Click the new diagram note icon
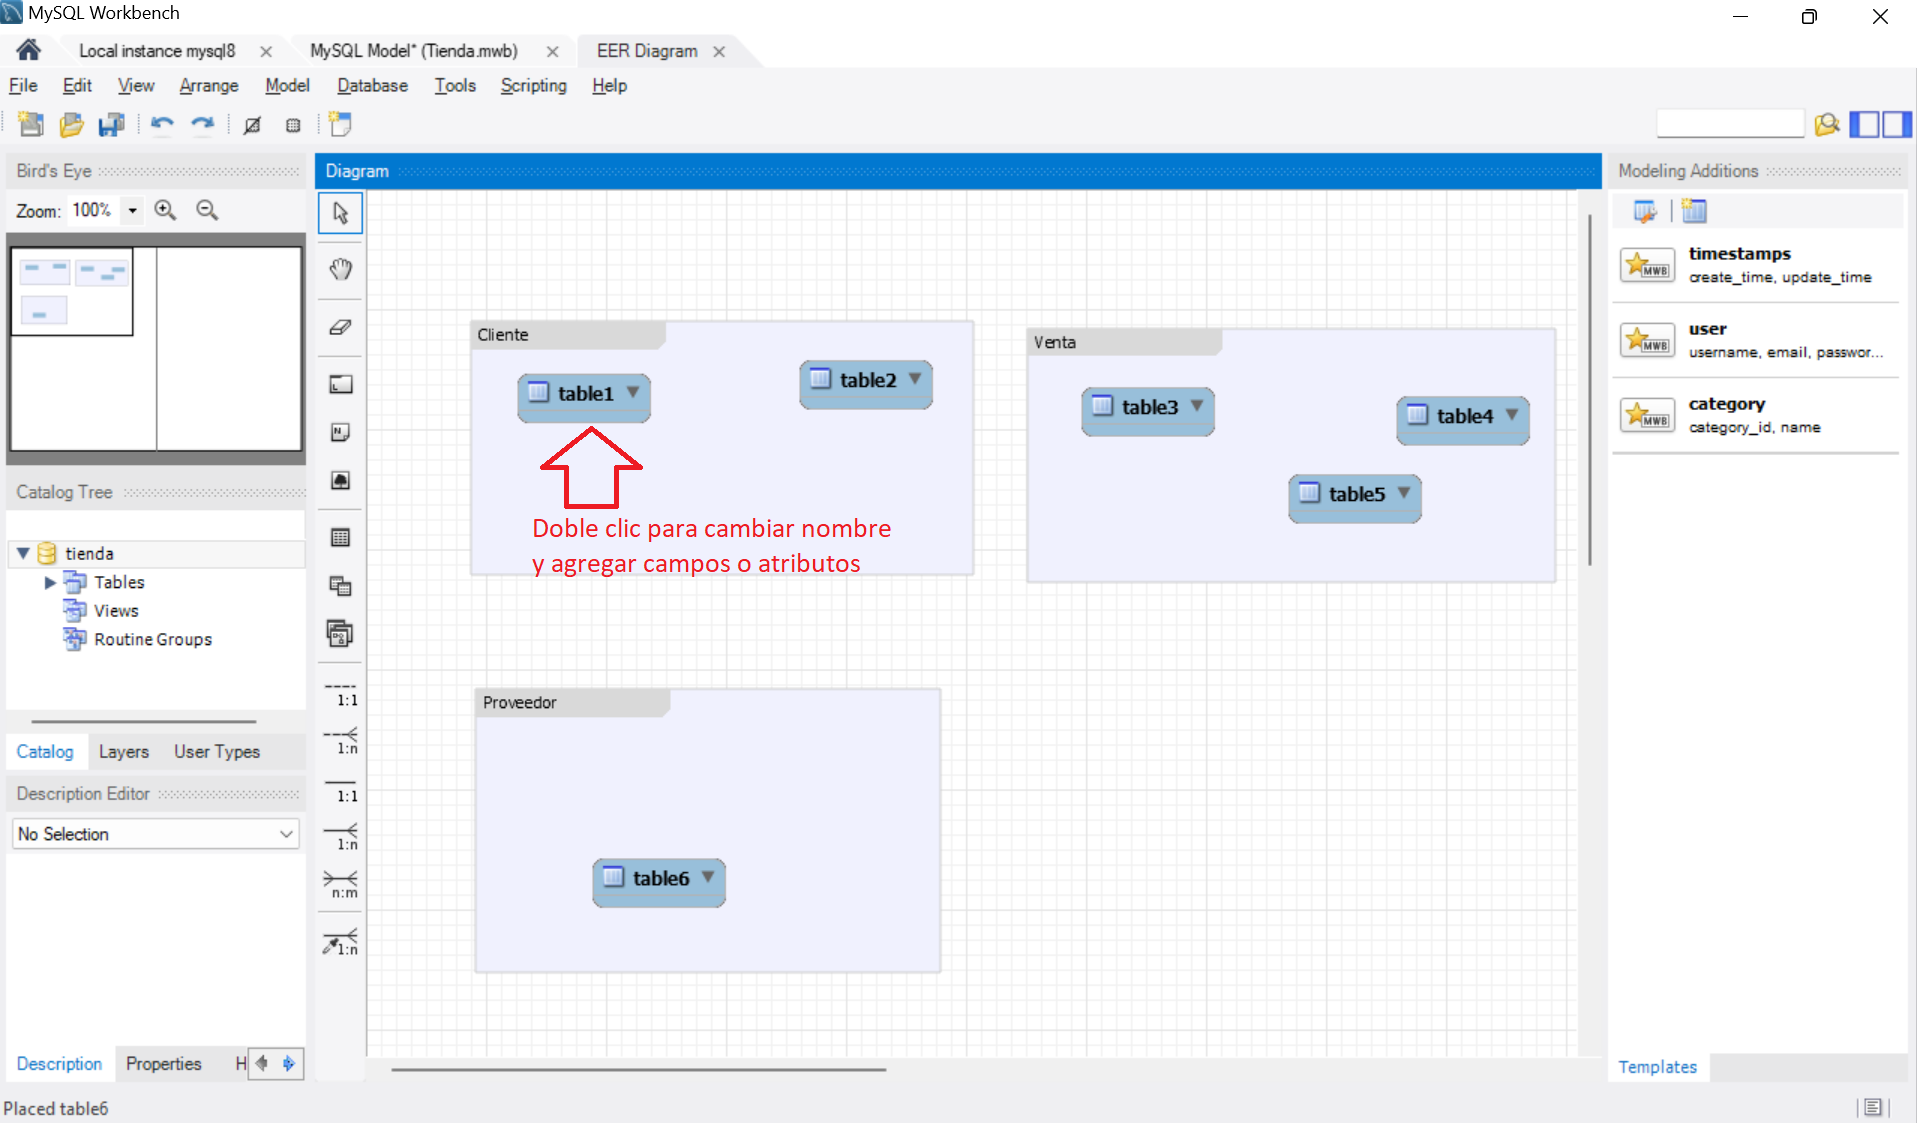Screen dimensions: 1917x1123 [340, 124]
